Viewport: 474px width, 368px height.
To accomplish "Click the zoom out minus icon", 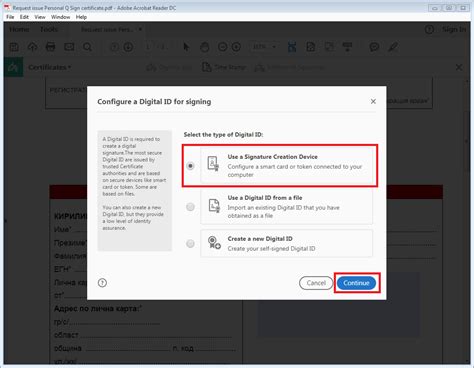I will [222, 47].
